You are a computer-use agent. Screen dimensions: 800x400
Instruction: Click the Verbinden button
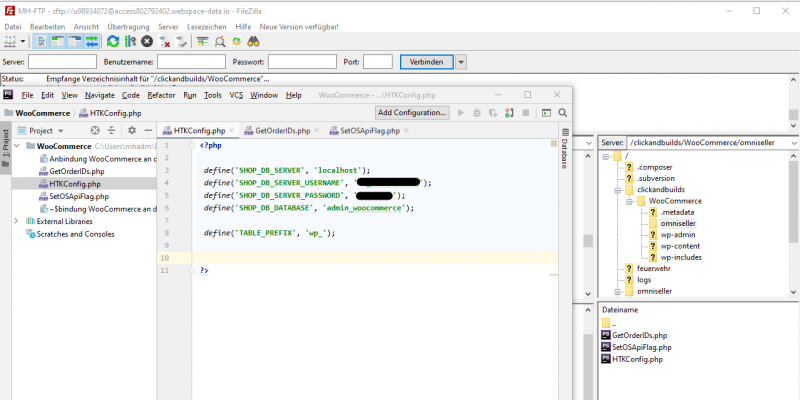425,62
